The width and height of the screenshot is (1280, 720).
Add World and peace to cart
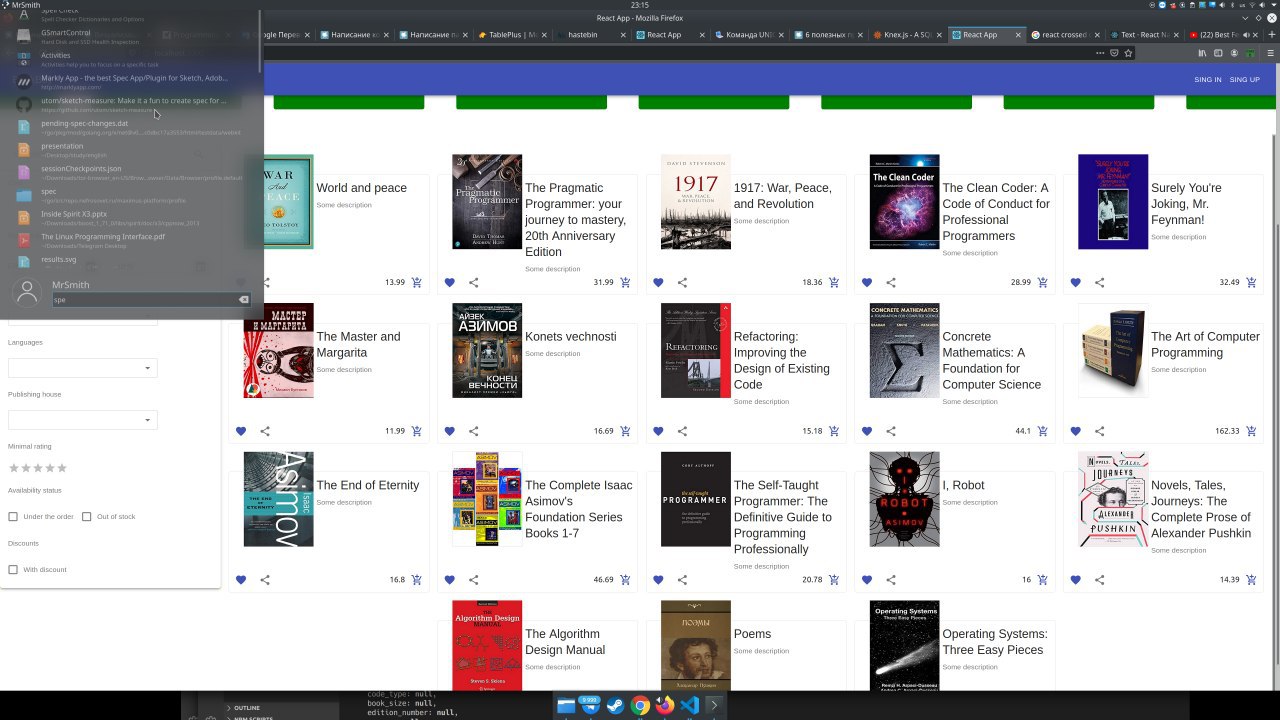[417, 283]
